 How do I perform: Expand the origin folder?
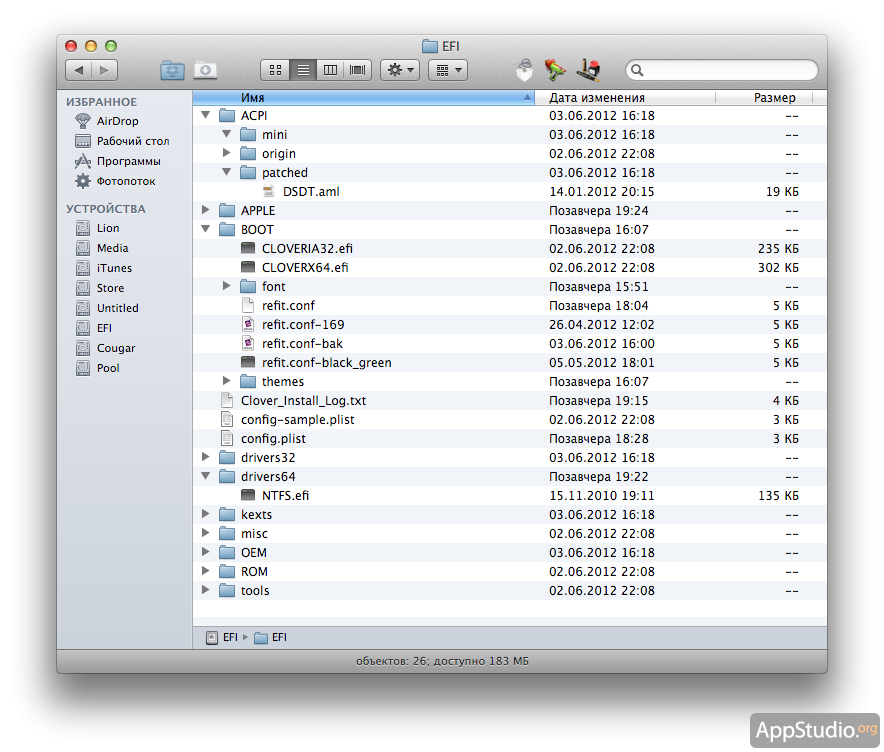pos(227,153)
